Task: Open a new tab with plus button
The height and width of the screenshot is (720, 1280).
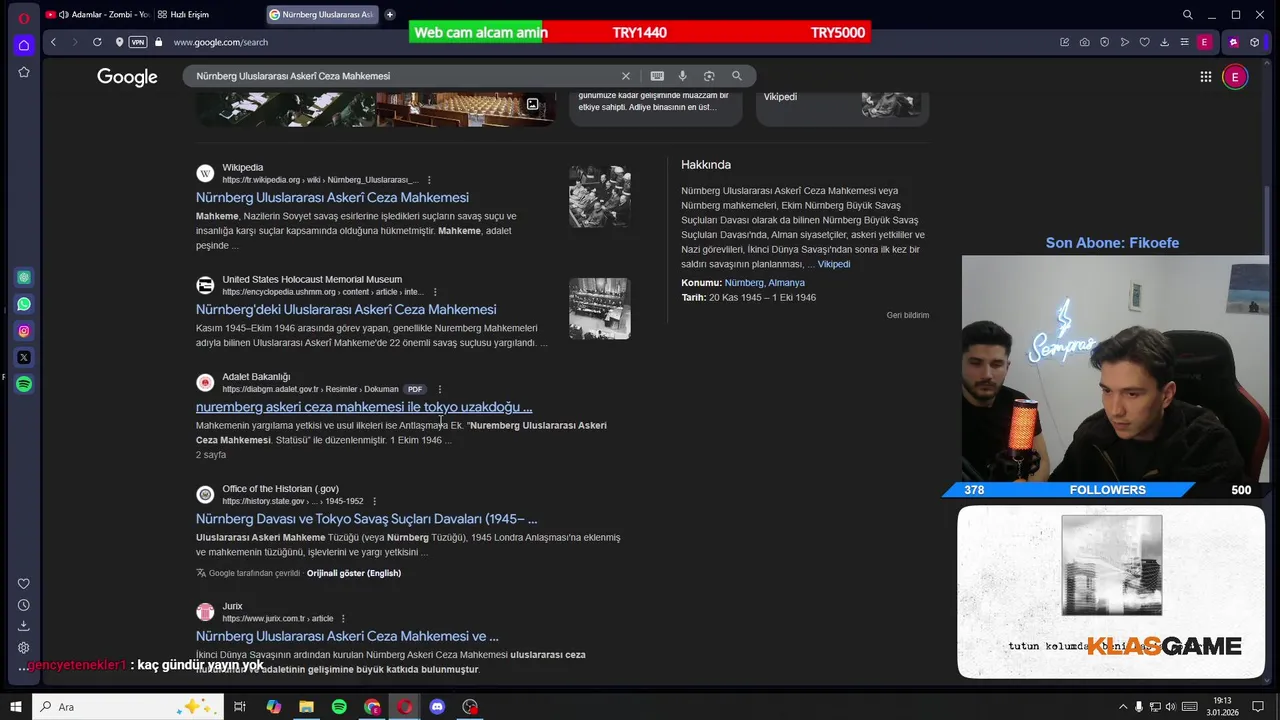Action: click(x=390, y=15)
